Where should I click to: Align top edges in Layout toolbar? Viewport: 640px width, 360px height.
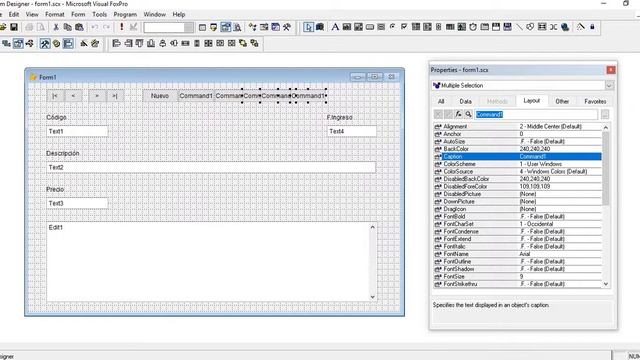coord(140,43)
